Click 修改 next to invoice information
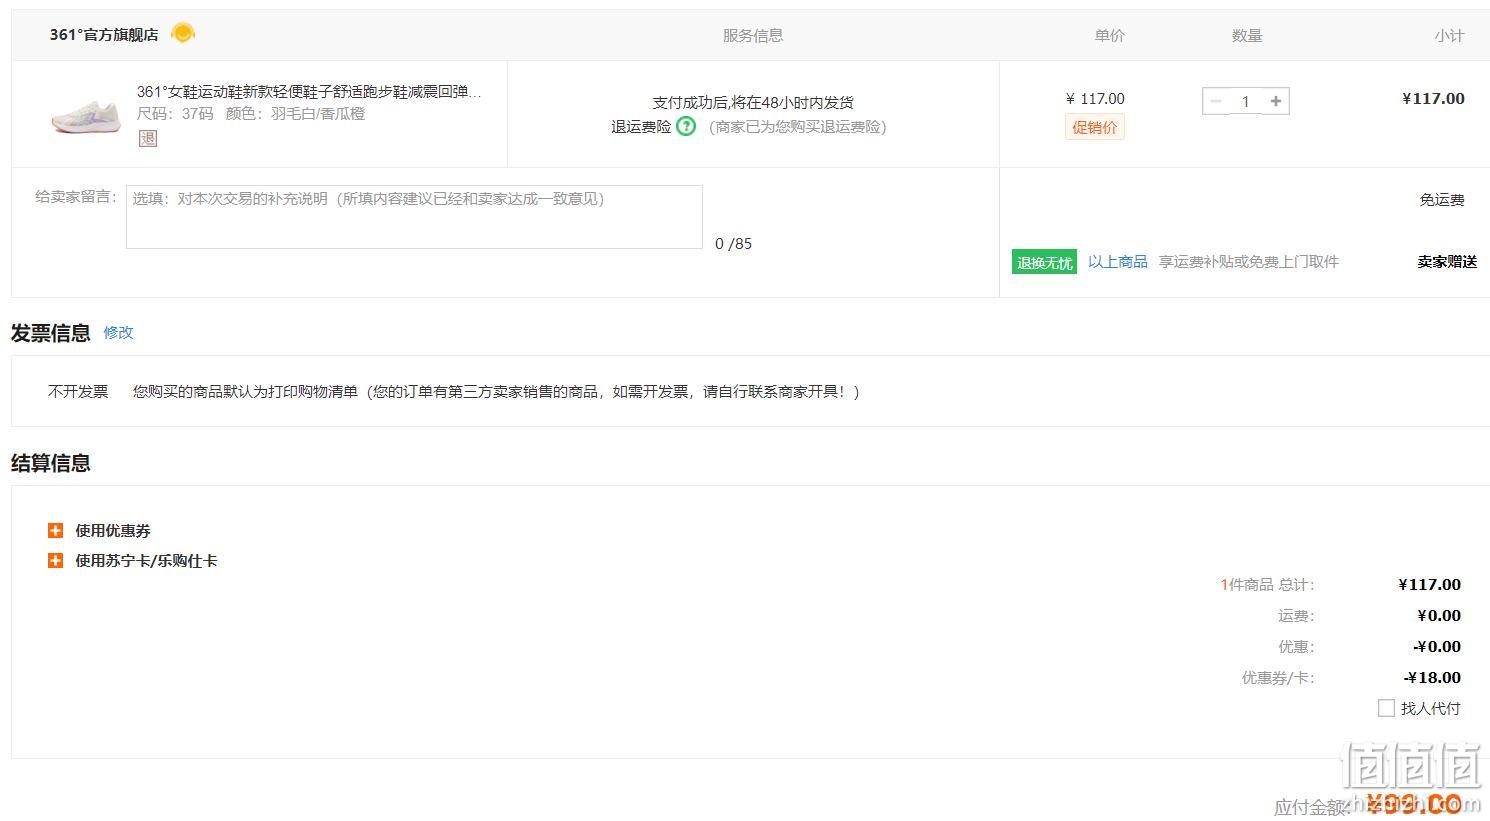The image size is (1490, 821). (118, 332)
